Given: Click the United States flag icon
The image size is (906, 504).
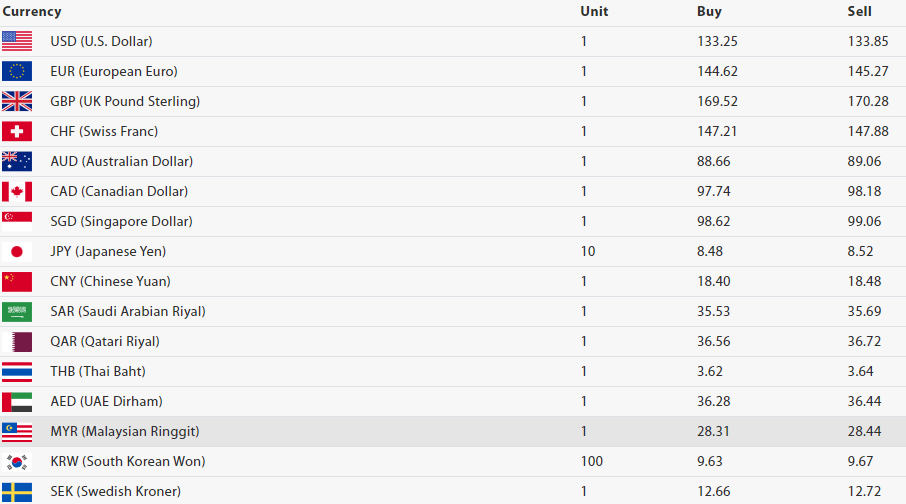Looking at the screenshot, I should (17, 41).
